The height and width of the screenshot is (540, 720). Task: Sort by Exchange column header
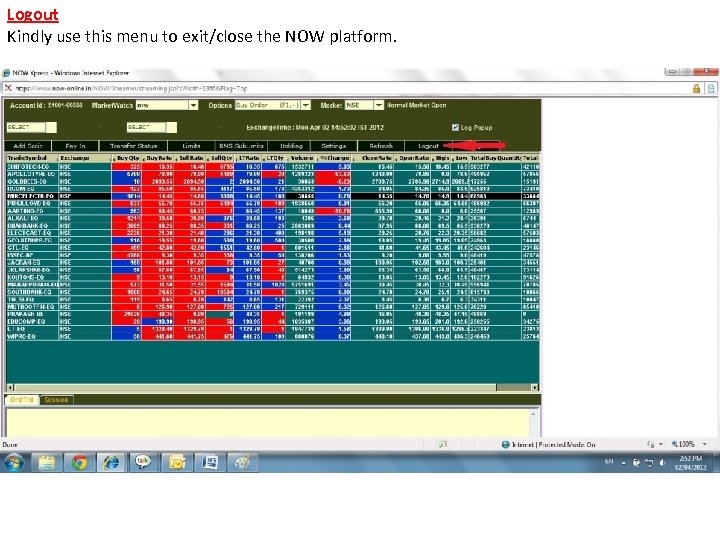click(x=85, y=158)
